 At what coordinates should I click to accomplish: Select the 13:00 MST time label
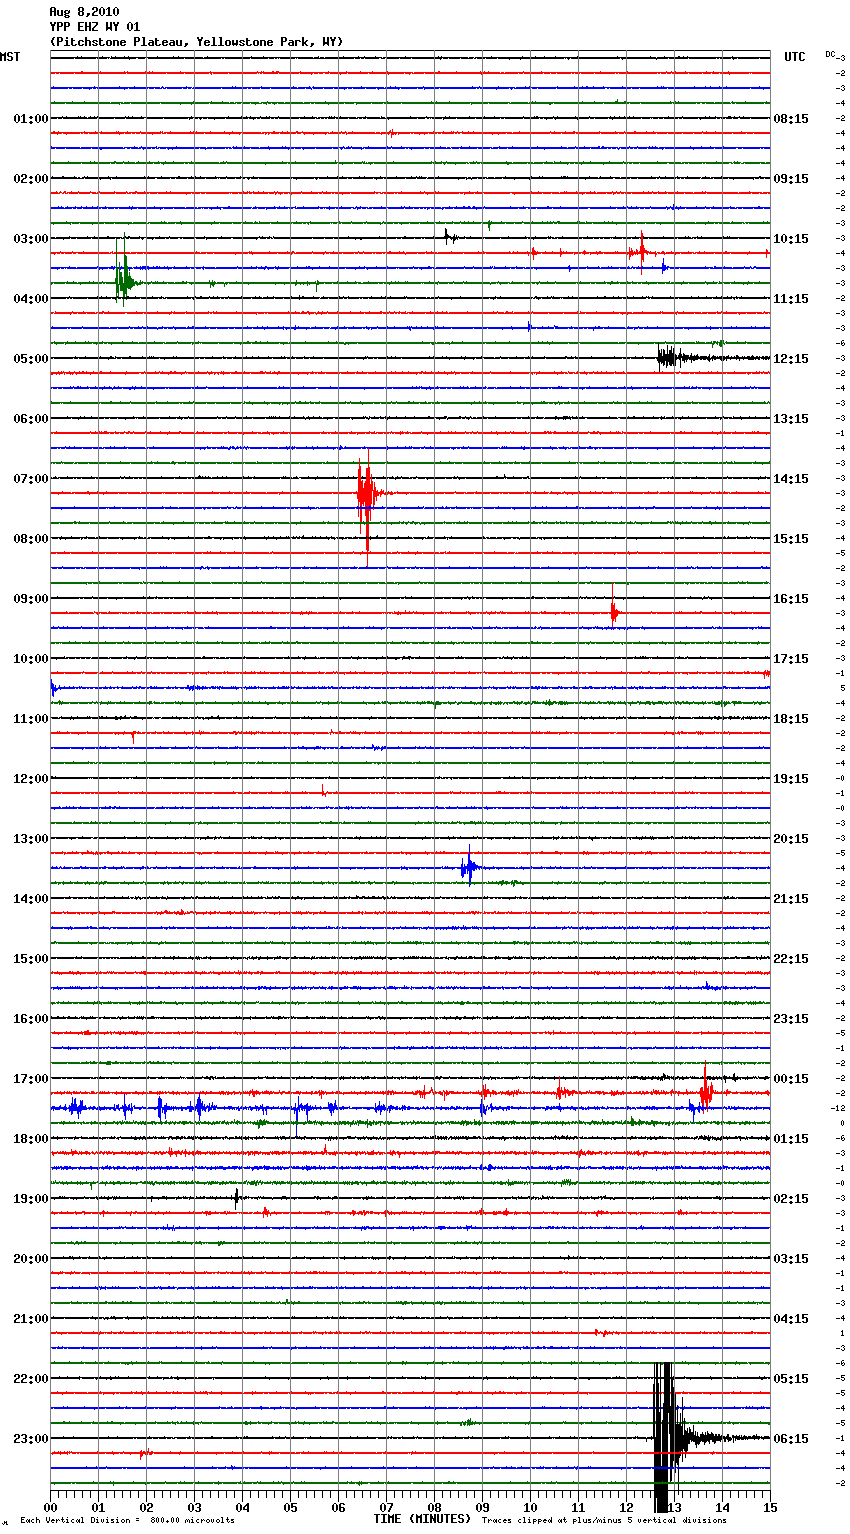31,839
